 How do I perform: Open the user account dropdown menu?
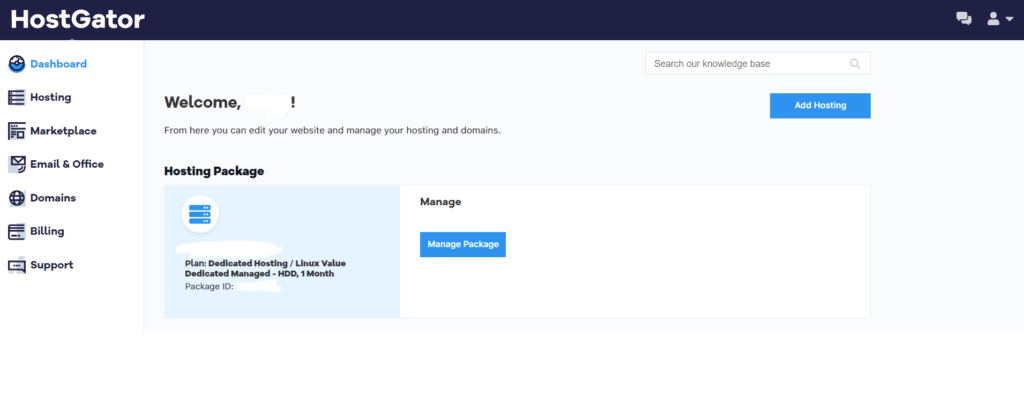tap(1000, 19)
